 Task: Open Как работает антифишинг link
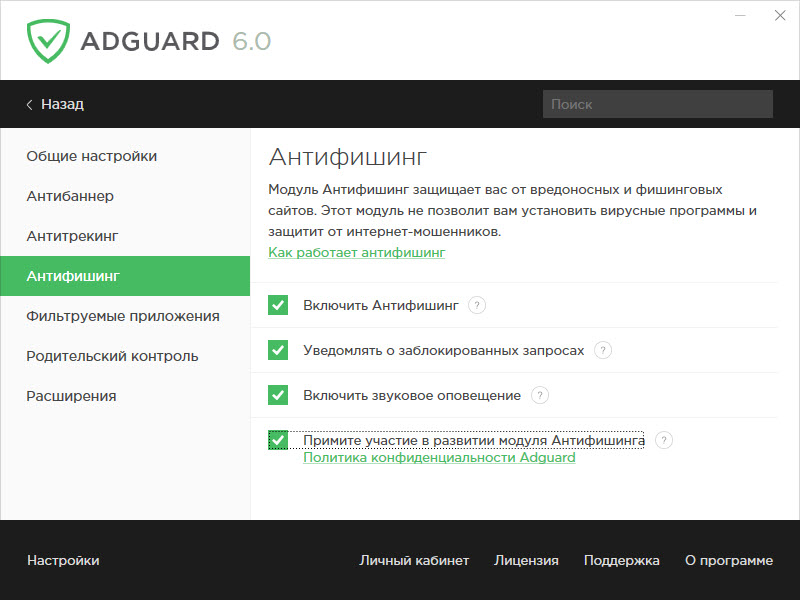357,253
